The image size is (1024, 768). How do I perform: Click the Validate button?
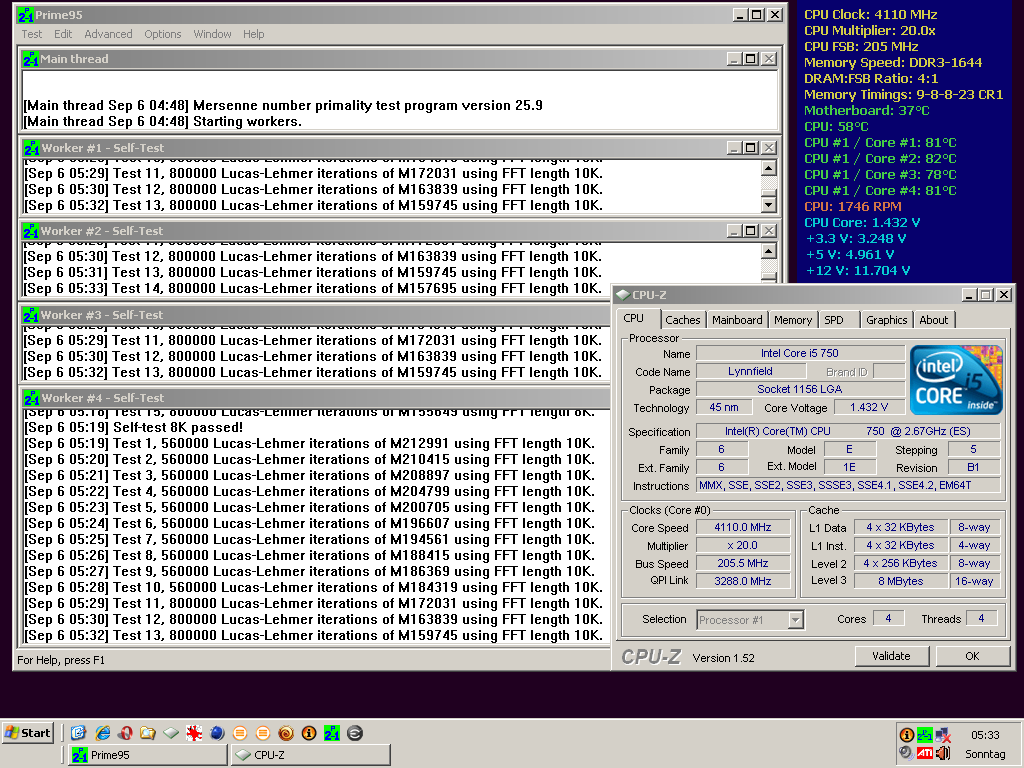click(891, 656)
